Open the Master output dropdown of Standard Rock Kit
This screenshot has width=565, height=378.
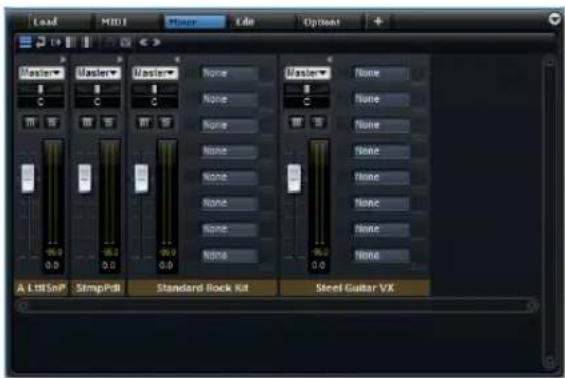point(155,73)
